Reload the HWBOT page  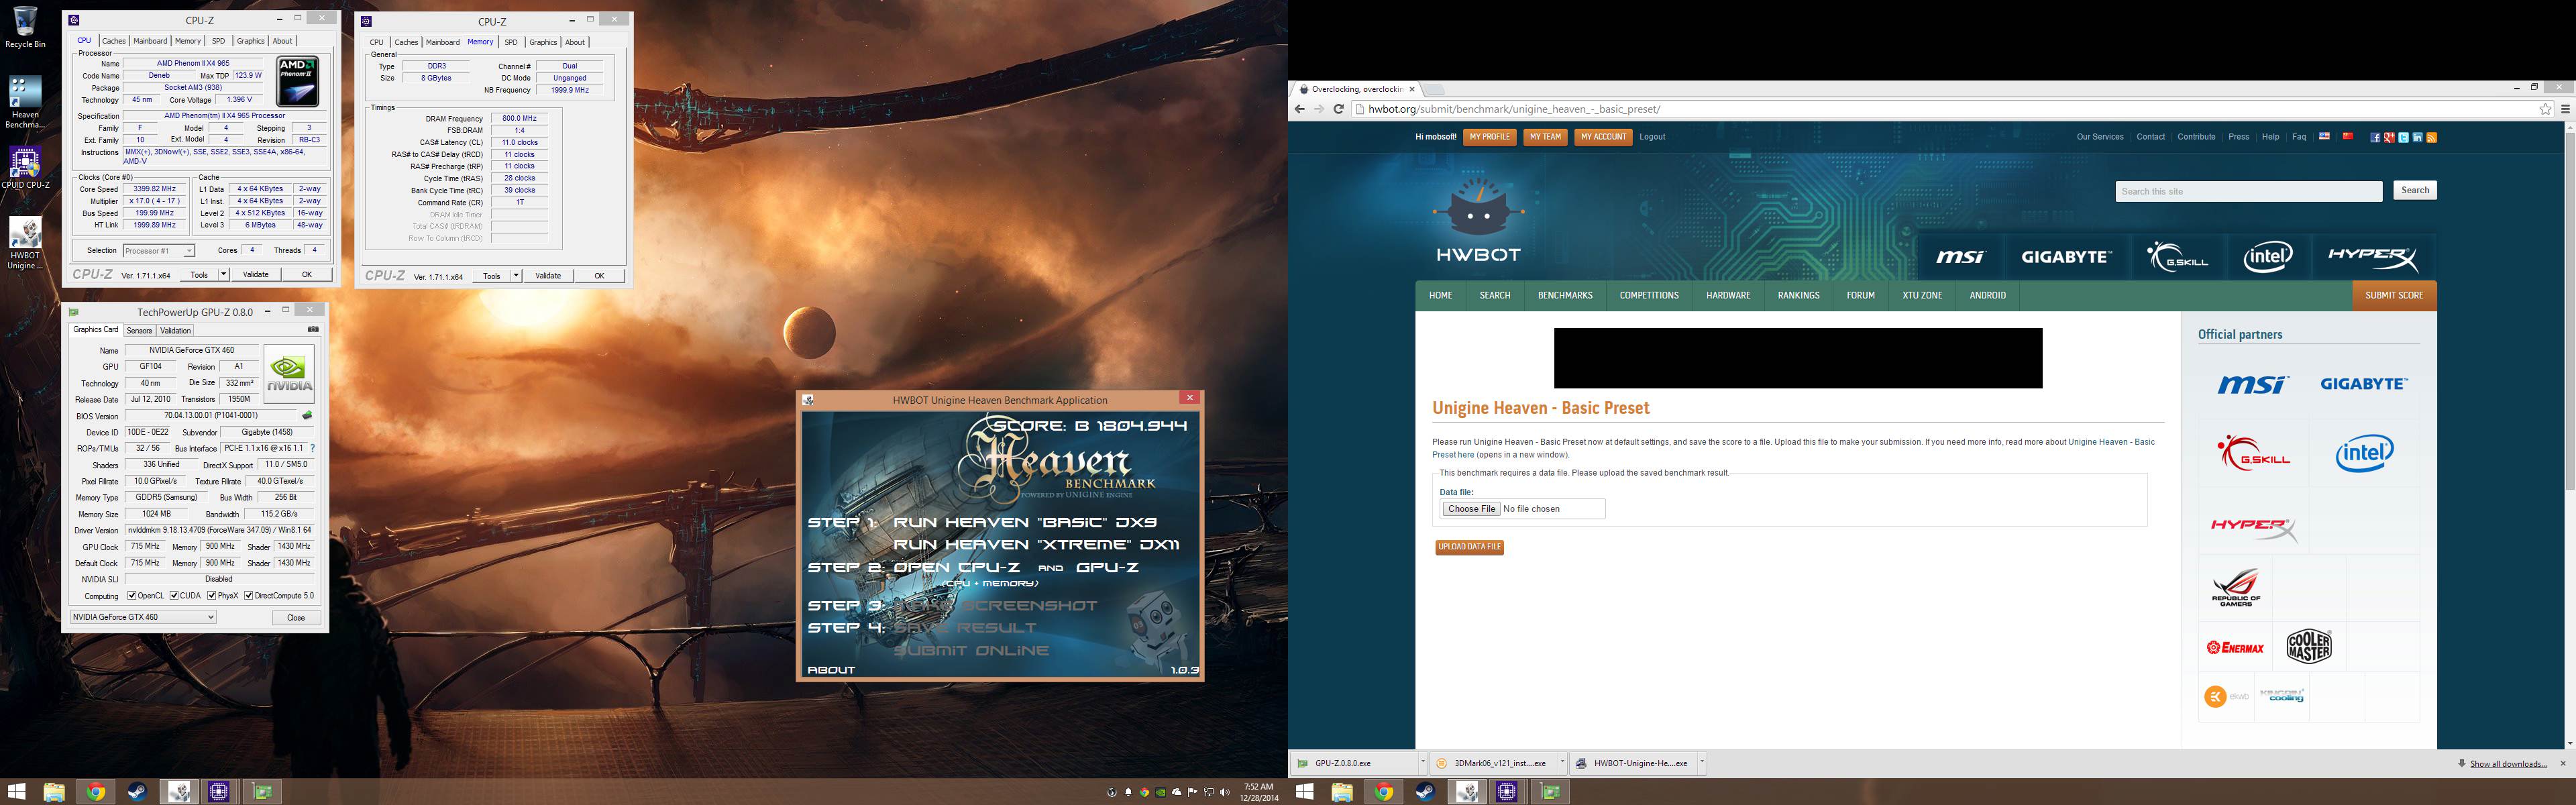click(1338, 109)
